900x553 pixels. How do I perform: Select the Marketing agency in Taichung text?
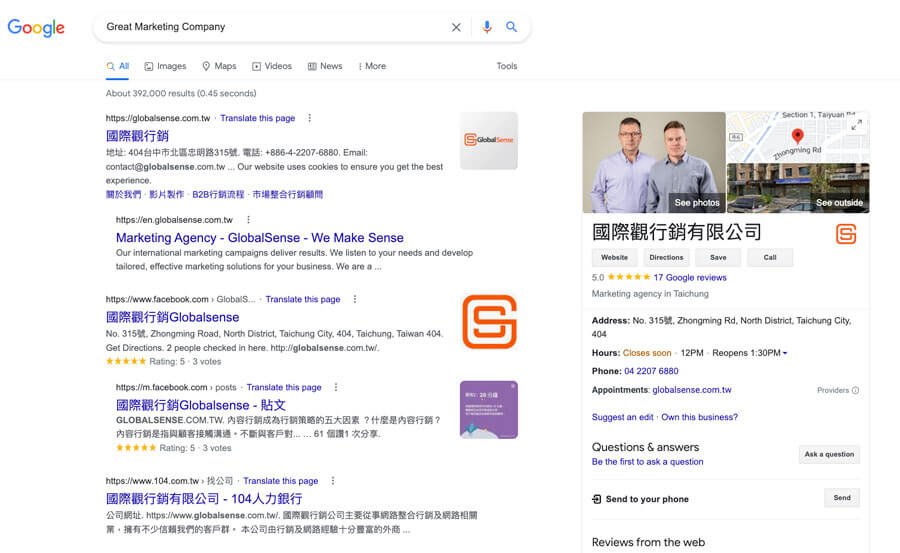(x=650, y=293)
